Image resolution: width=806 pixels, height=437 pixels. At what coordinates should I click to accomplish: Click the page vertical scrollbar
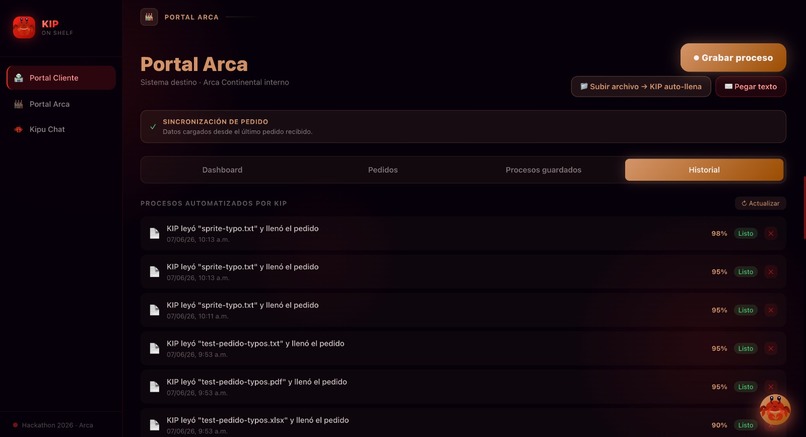(804, 208)
